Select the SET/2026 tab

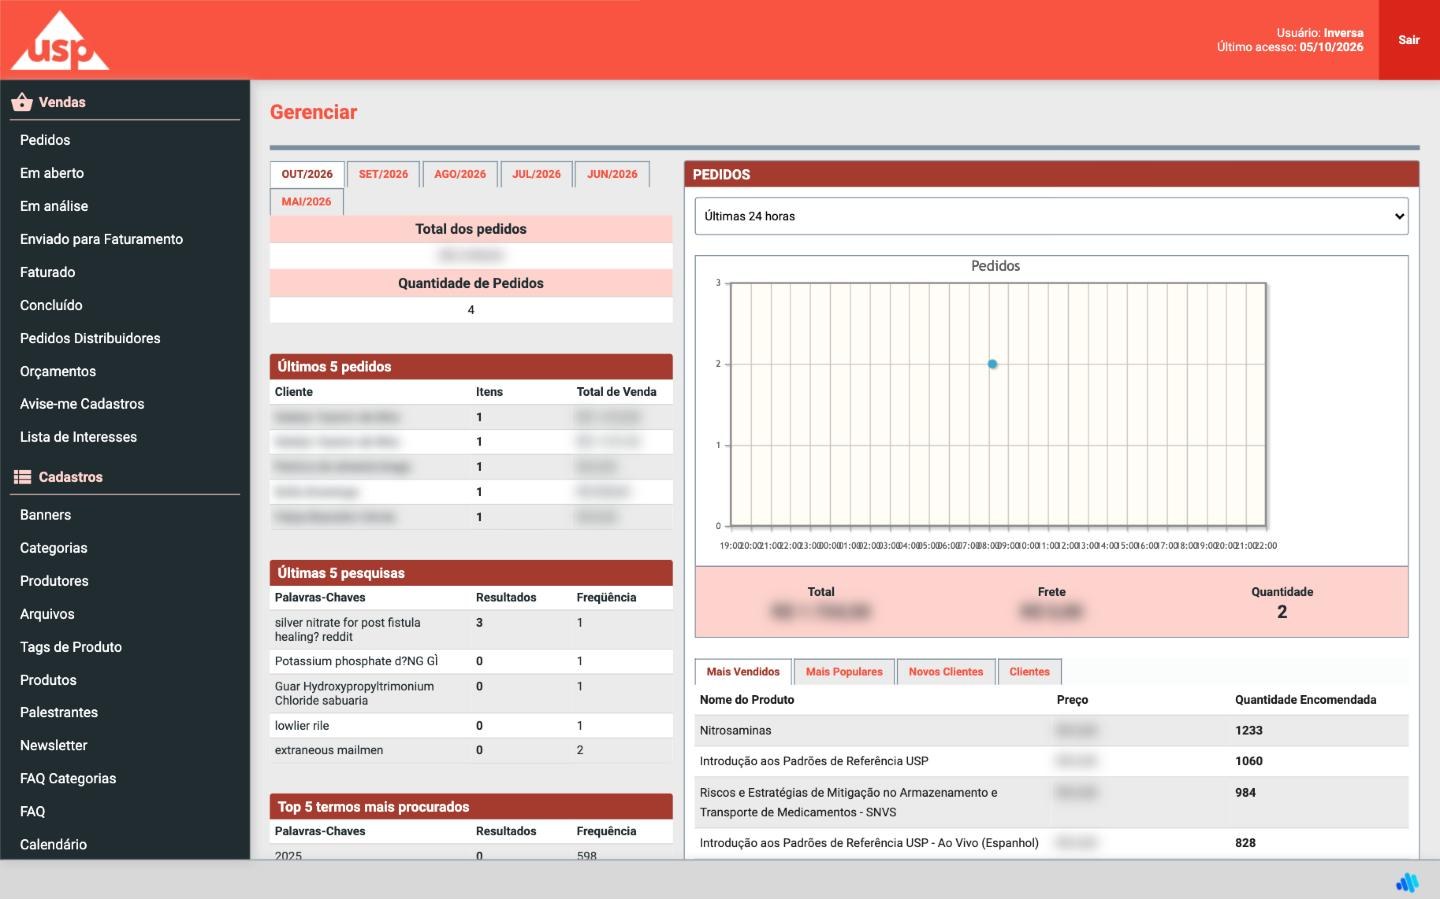383,174
